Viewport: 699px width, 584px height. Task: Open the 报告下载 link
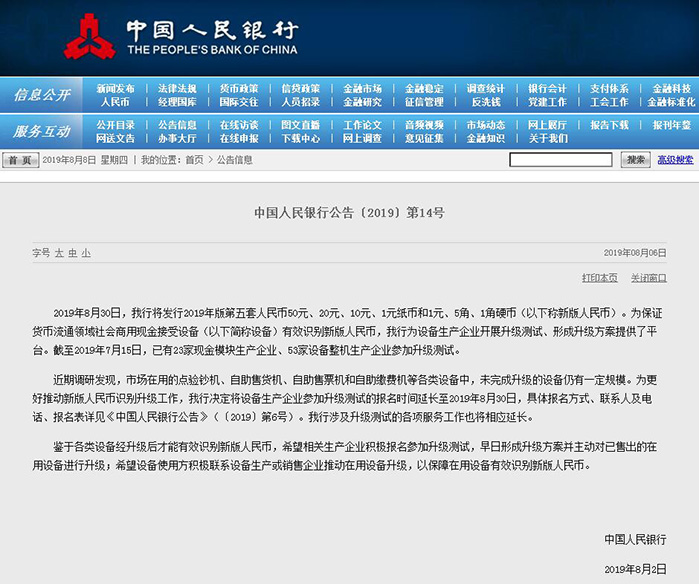point(609,125)
